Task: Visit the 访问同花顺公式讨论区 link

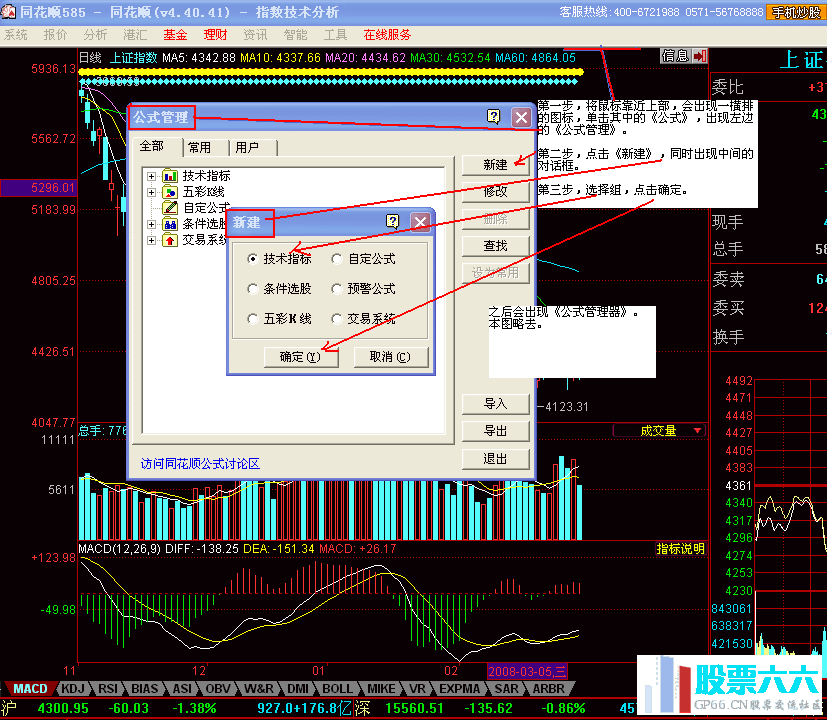Action: point(200,464)
